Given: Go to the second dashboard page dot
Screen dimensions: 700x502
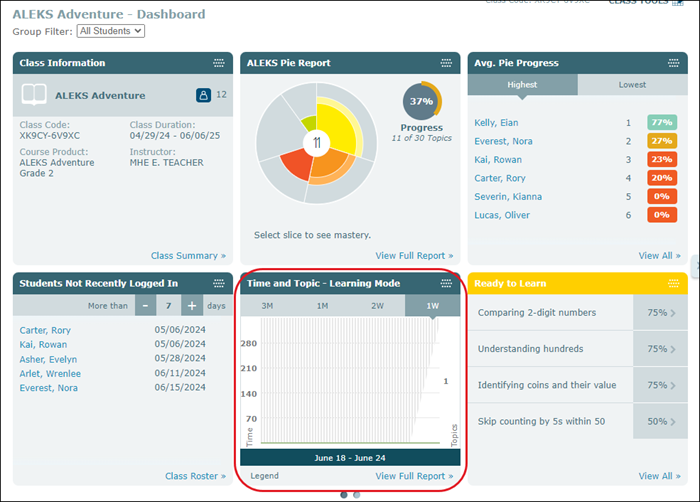Looking at the screenshot, I should click(x=357, y=494).
